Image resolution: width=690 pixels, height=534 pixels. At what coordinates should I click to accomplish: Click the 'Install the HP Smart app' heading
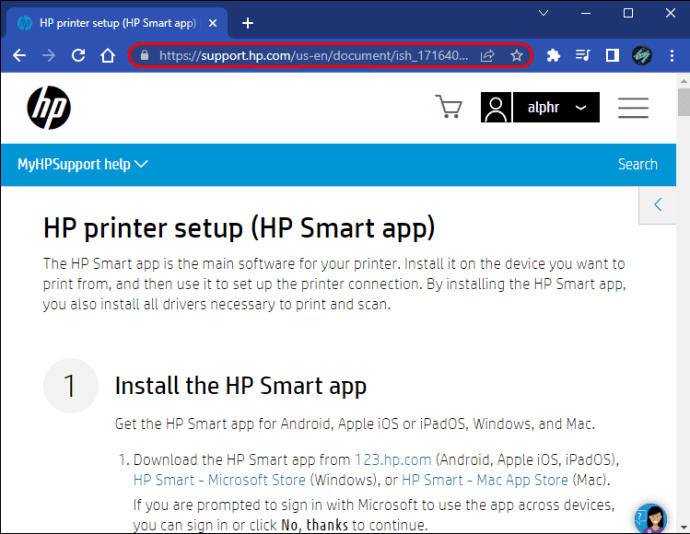coord(241,386)
